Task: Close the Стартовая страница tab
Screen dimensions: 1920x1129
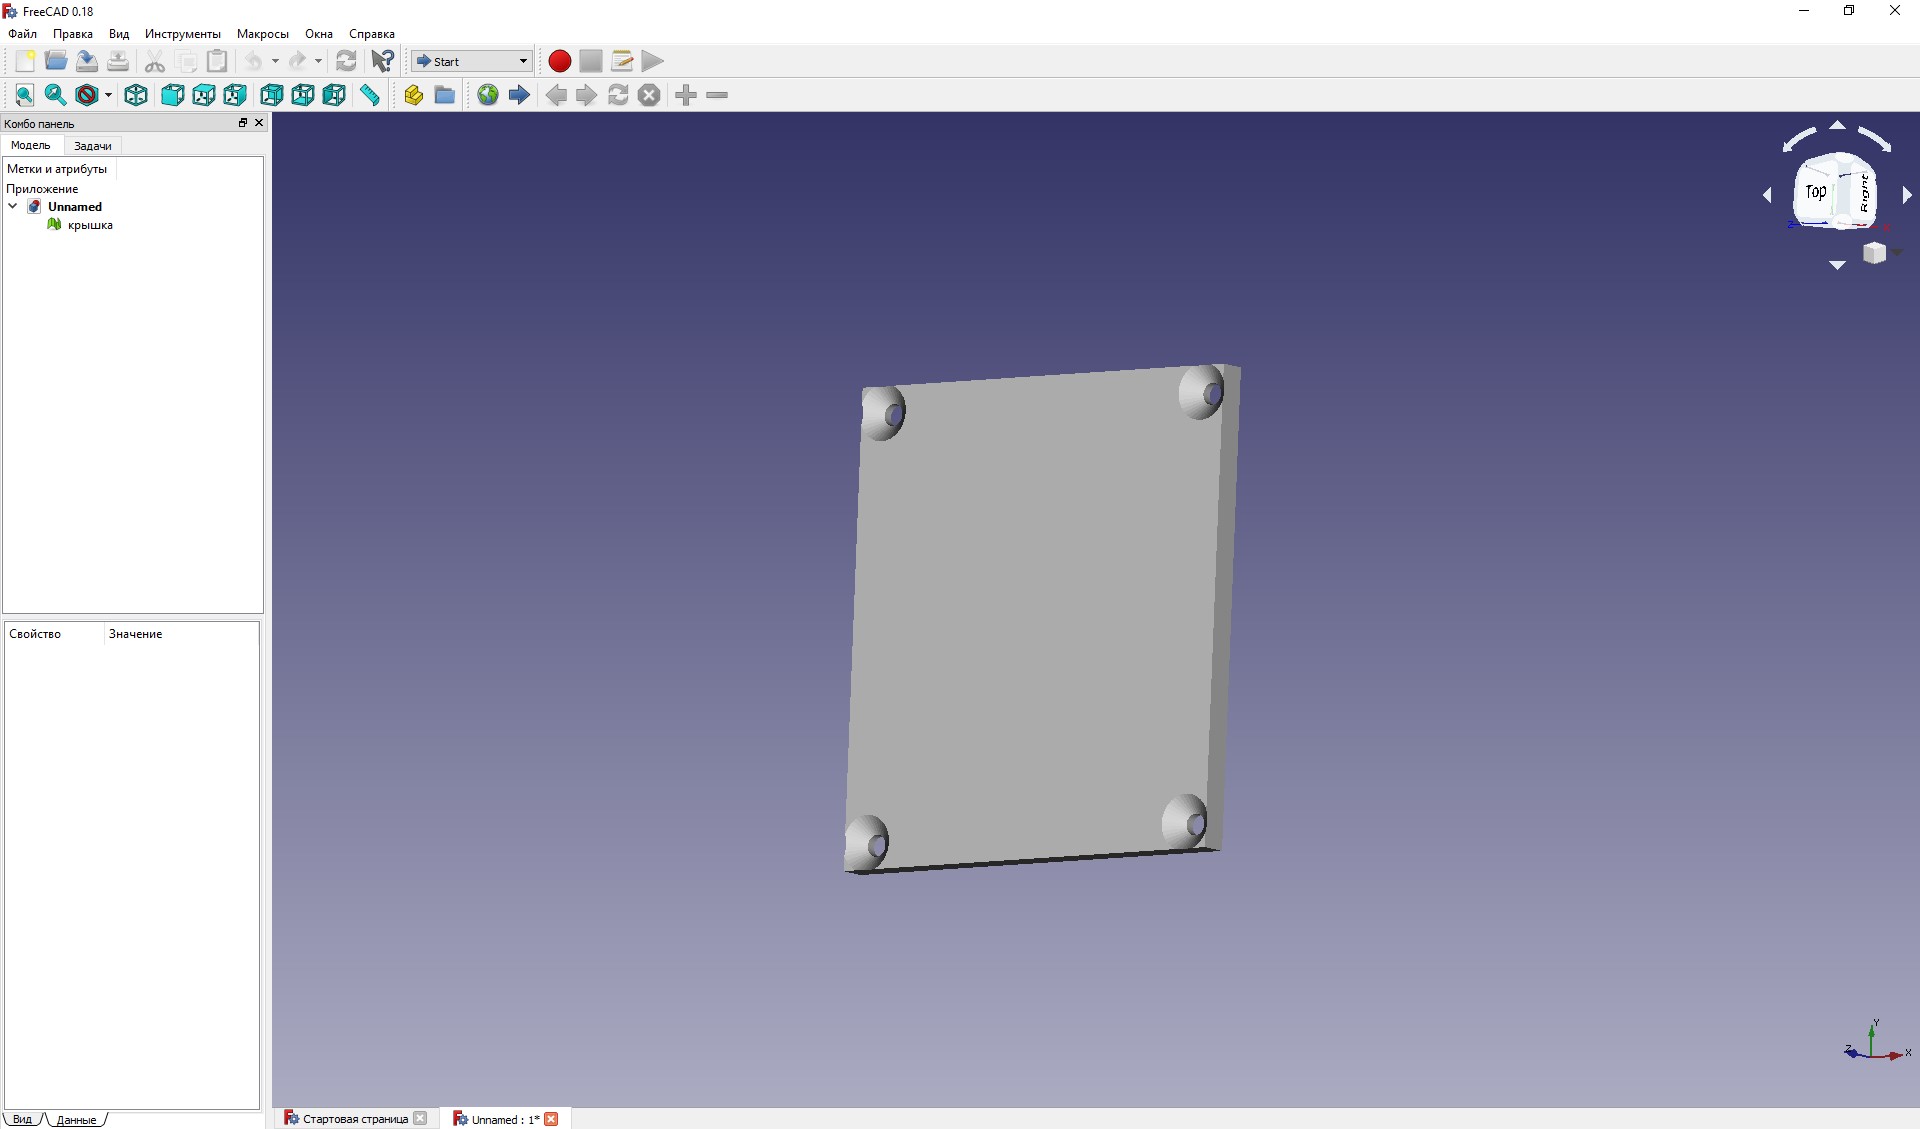Action: (420, 1118)
